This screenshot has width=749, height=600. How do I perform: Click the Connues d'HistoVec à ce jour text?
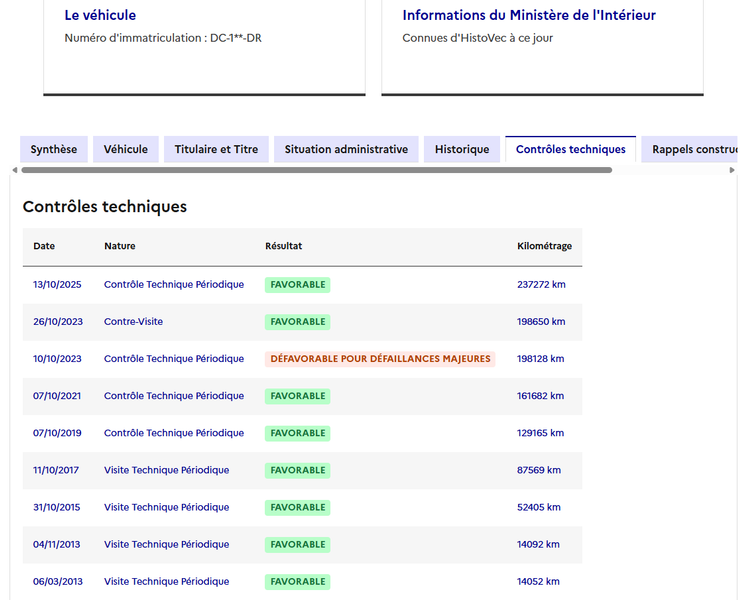tap(478, 38)
